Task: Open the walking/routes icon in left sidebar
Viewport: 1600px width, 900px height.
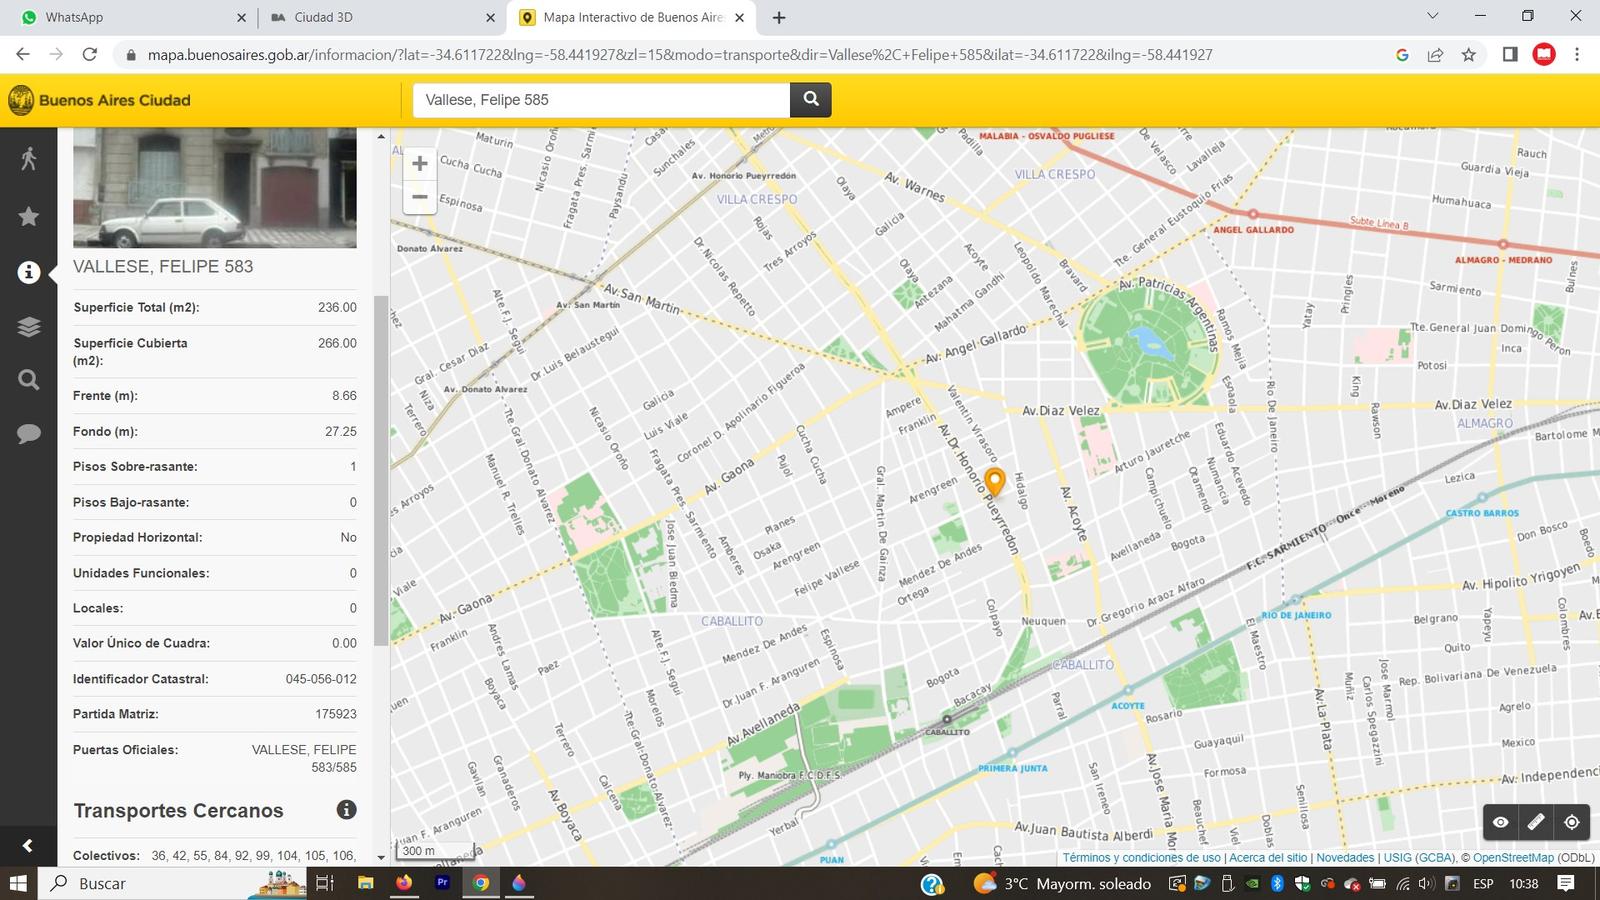Action: (29, 158)
